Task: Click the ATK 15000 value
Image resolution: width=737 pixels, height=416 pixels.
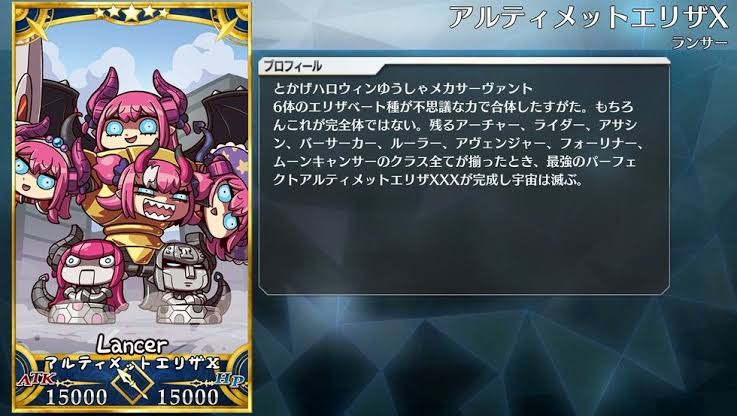Action: click(77, 397)
